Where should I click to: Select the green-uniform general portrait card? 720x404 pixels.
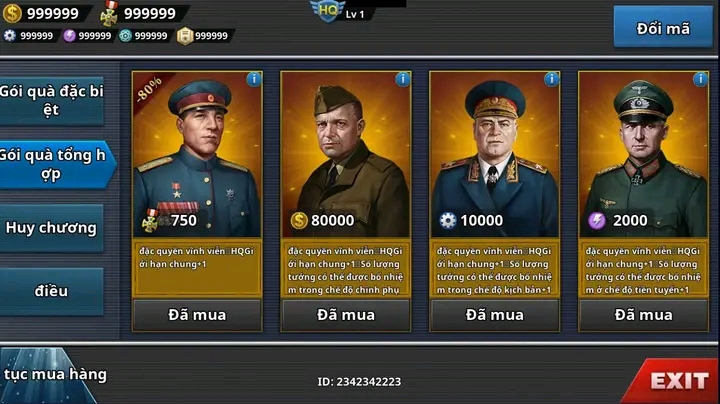(x=643, y=154)
